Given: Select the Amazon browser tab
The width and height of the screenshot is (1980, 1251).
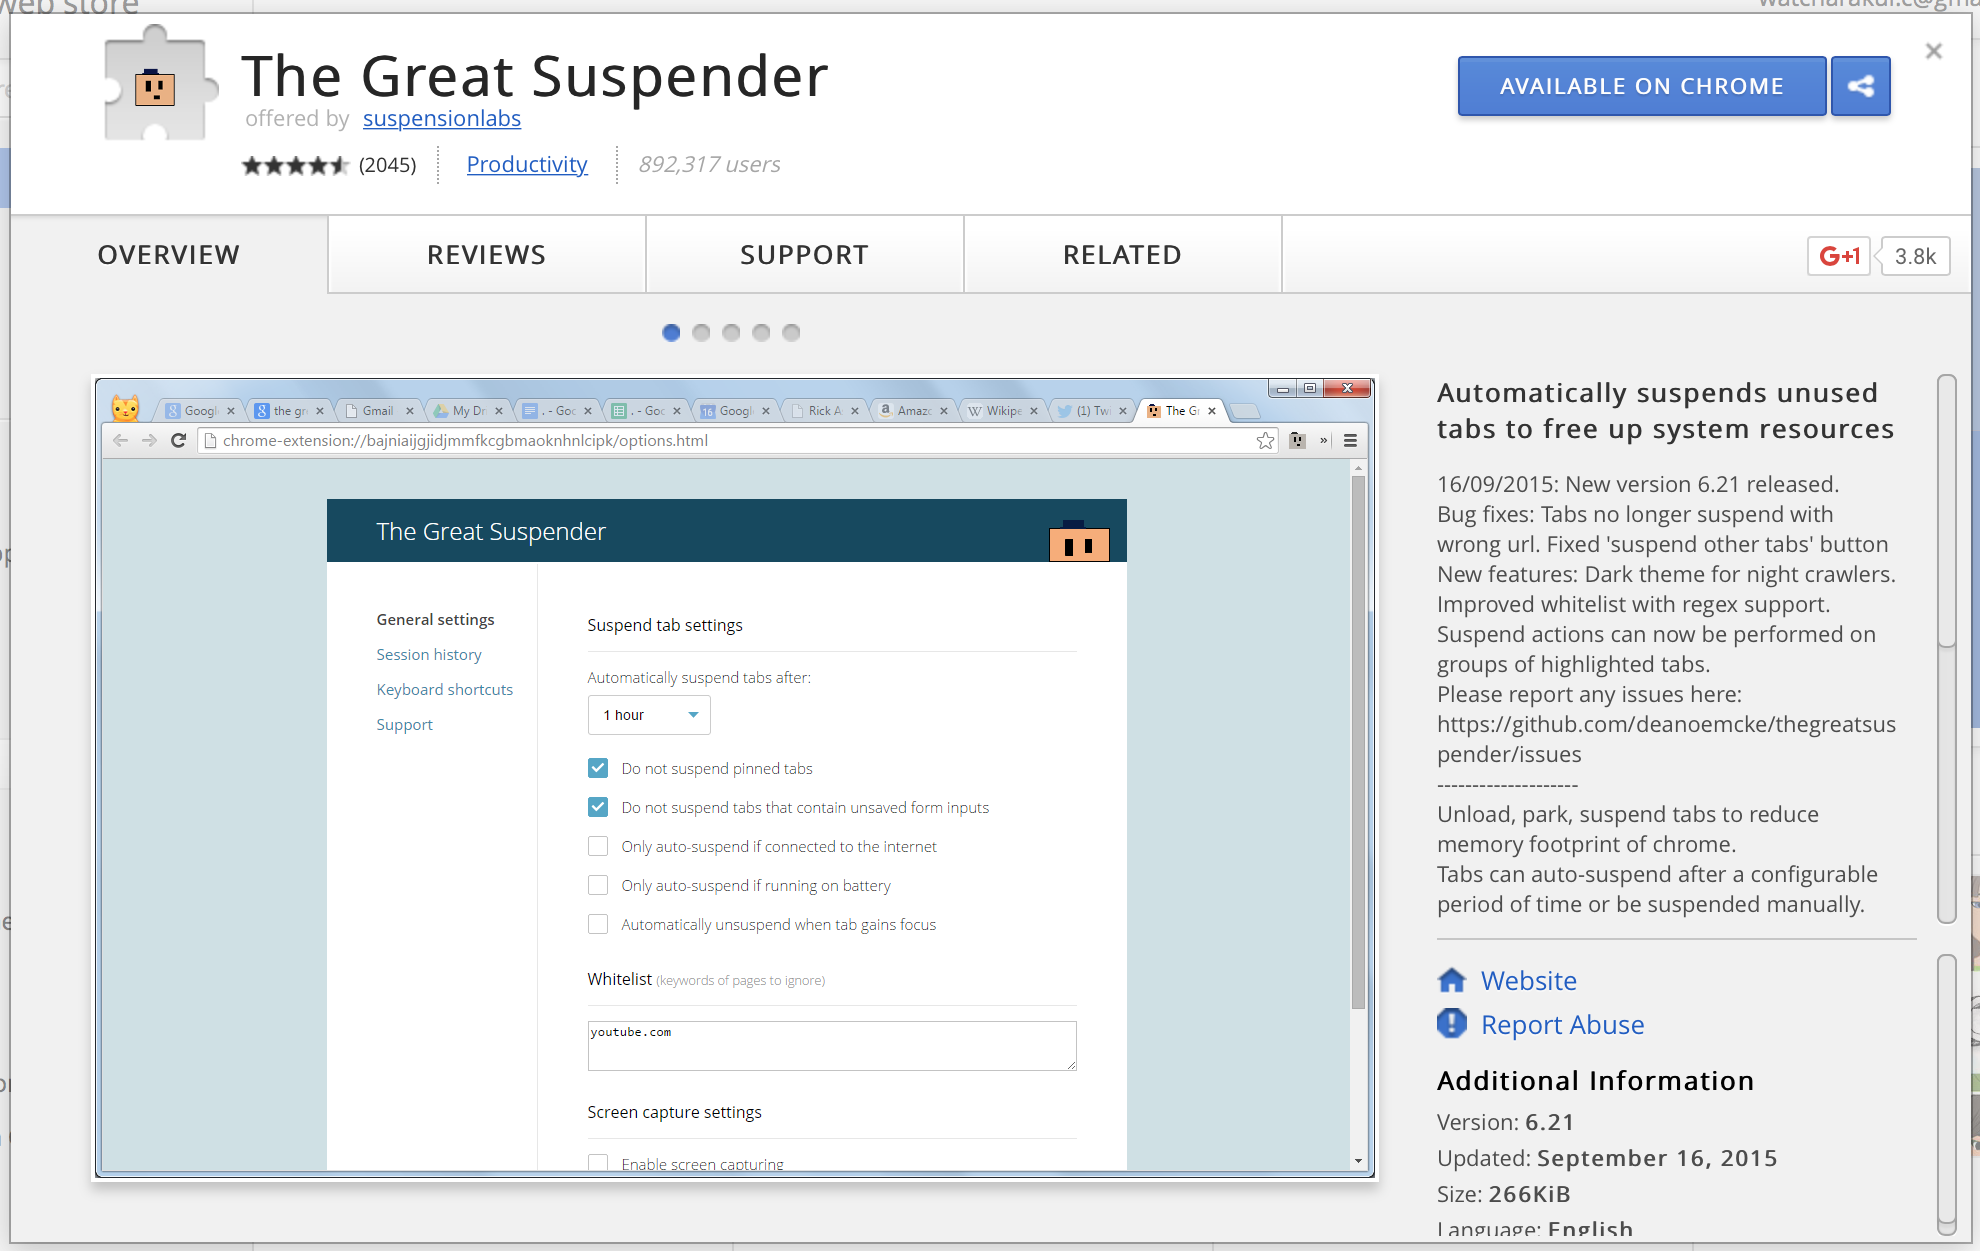Looking at the screenshot, I should 914,411.
